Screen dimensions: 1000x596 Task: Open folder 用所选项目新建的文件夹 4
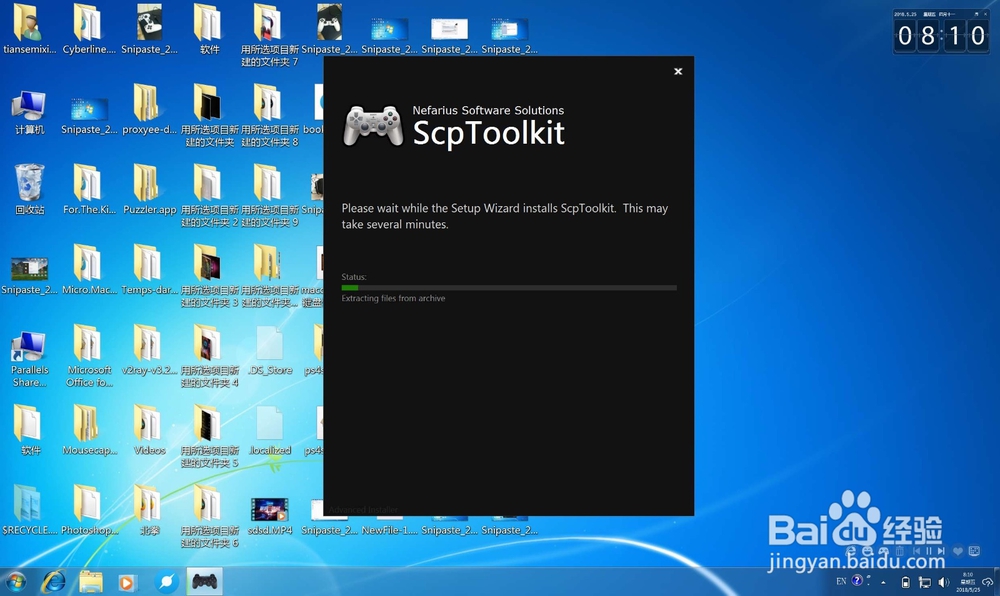pos(209,356)
